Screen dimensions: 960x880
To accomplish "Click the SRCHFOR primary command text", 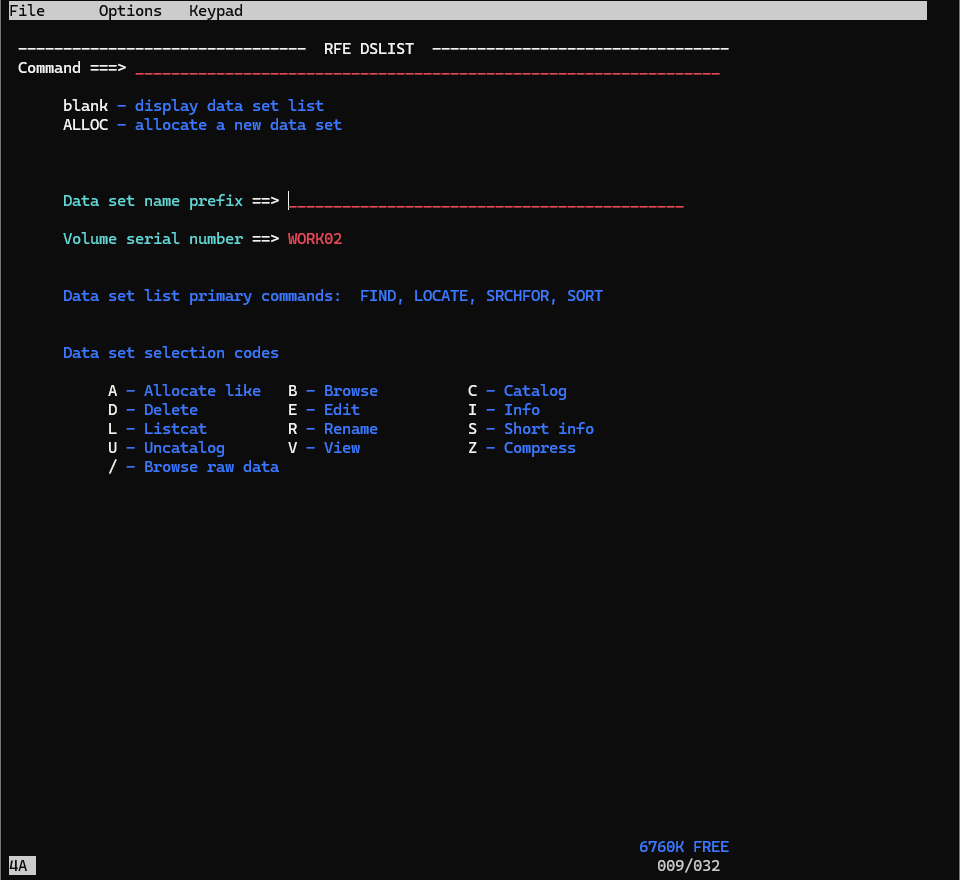I will tap(518, 296).
